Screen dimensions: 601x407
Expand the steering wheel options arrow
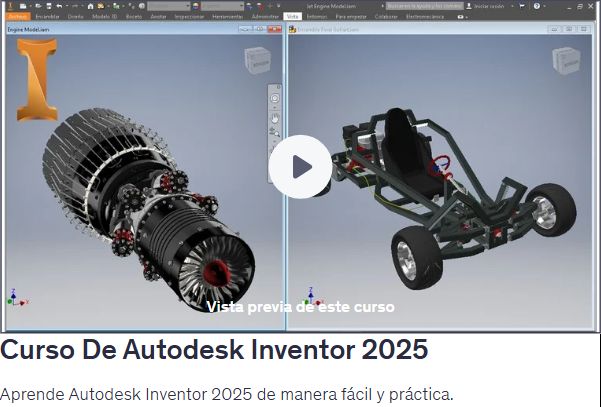click(x=275, y=108)
